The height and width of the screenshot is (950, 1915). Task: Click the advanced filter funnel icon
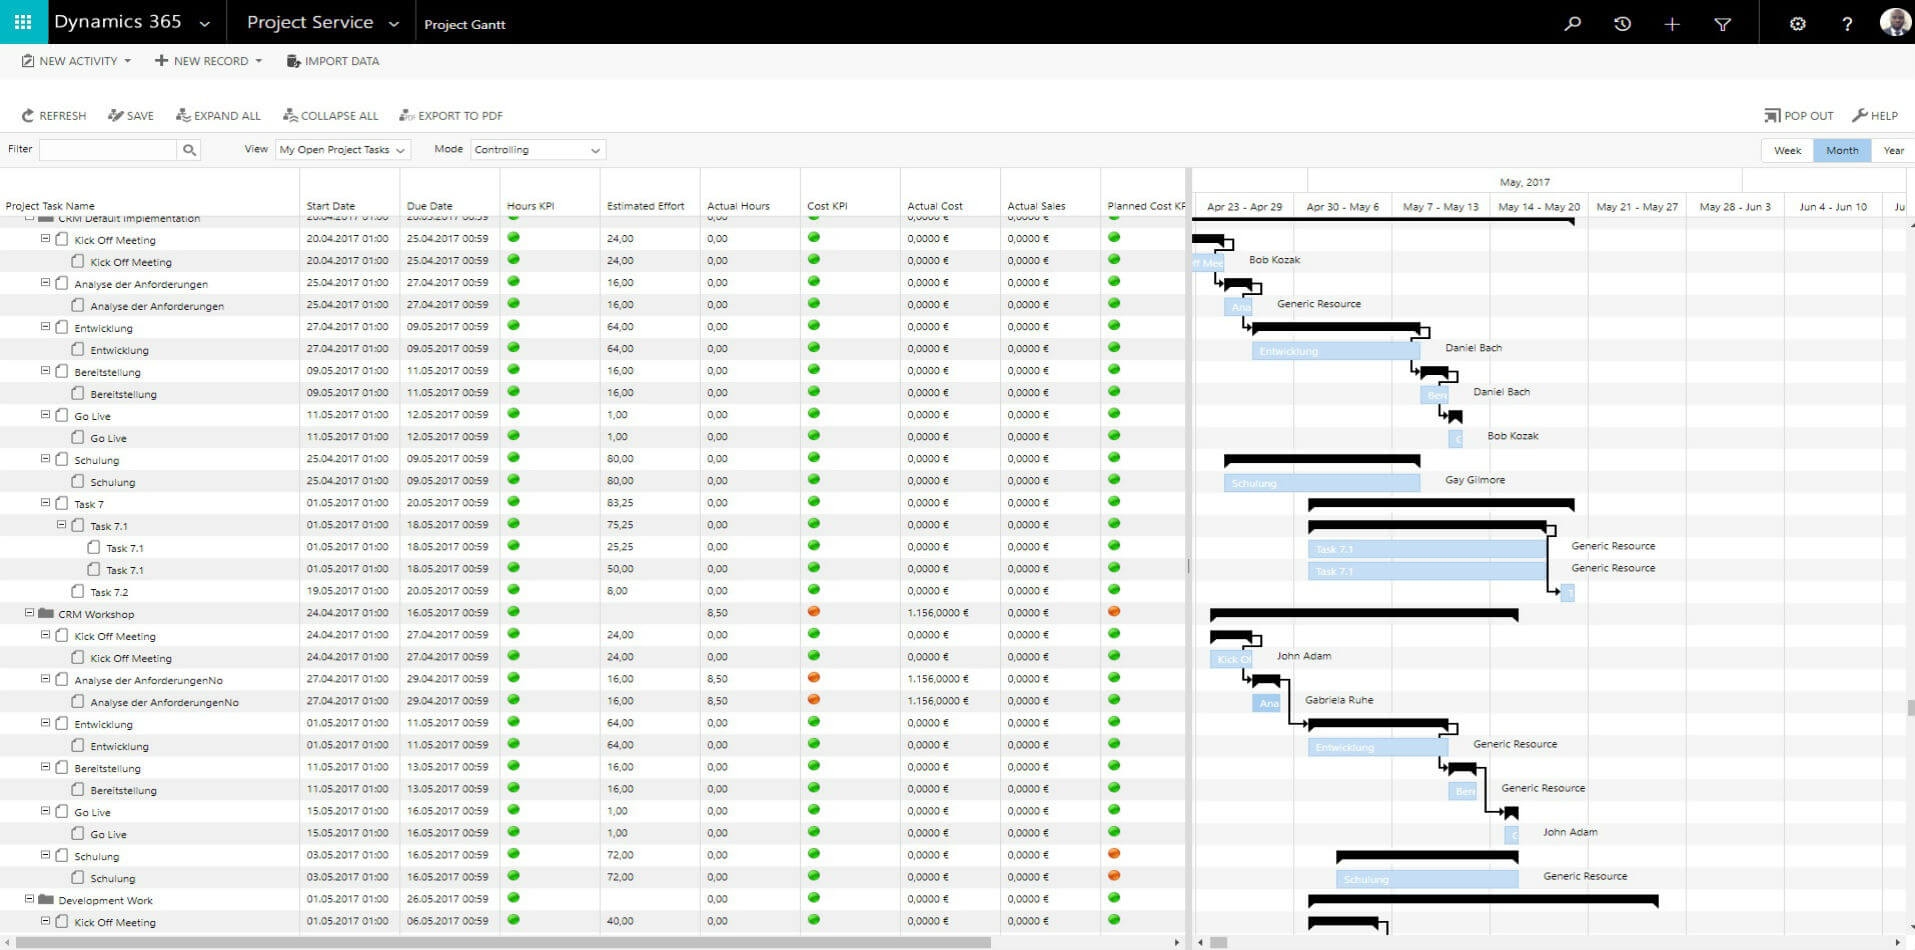click(x=1722, y=23)
